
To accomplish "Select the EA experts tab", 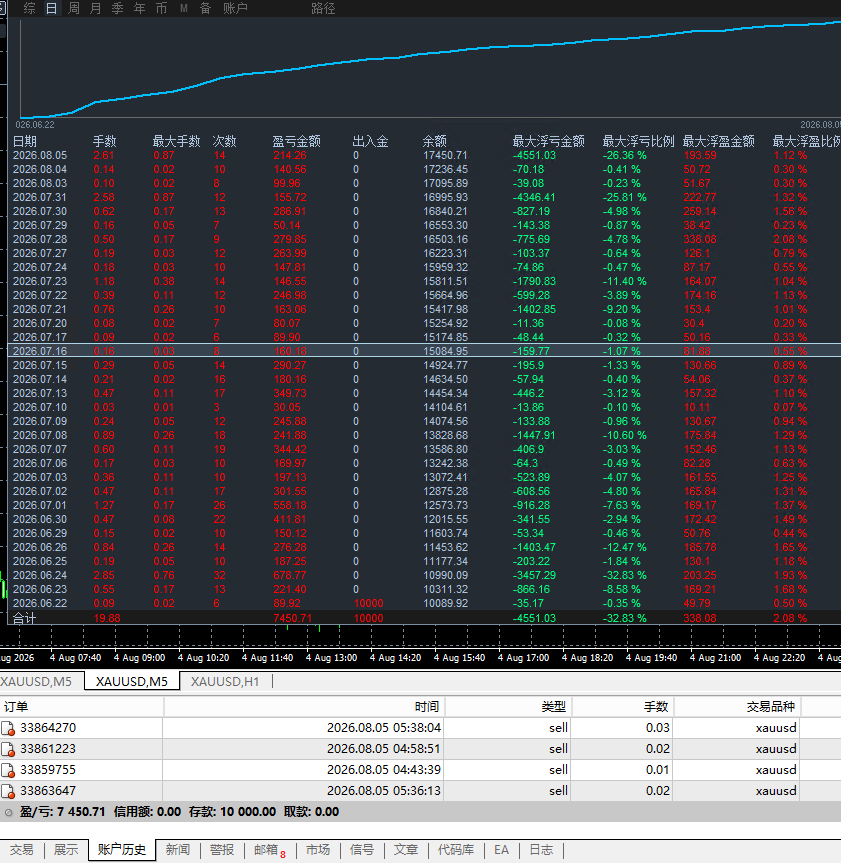I will (x=502, y=850).
